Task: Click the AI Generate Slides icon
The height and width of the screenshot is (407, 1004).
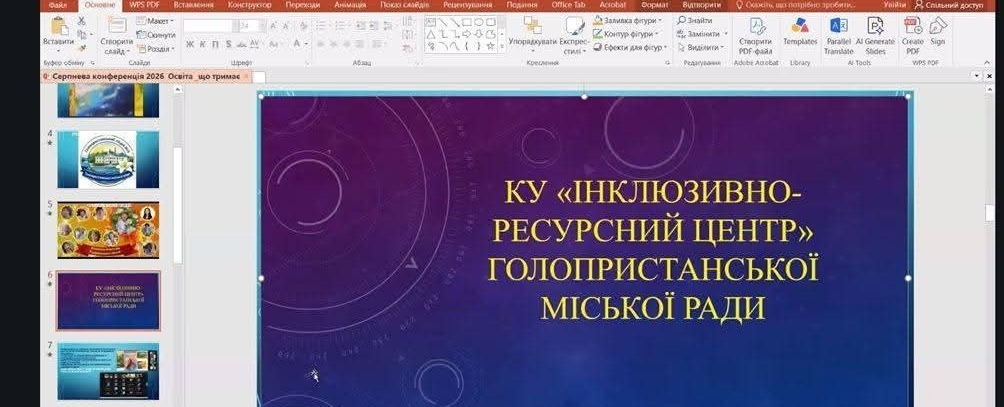Action: tap(875, 26)
